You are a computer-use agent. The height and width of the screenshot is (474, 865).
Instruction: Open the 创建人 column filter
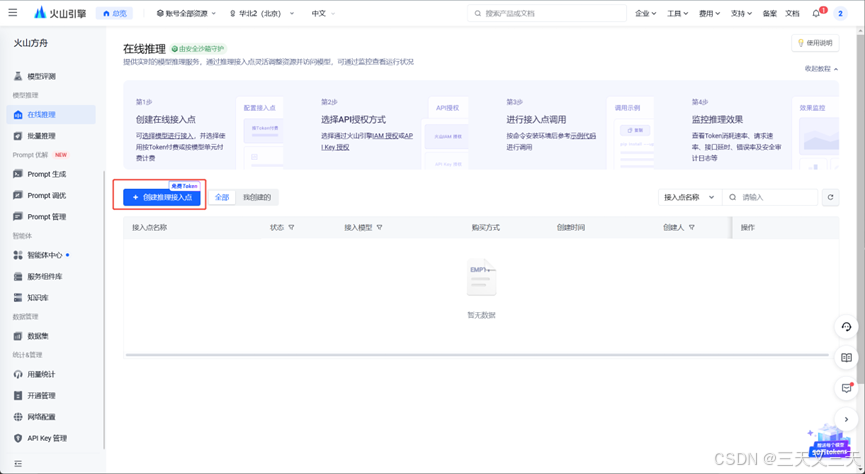click(692, 227)
